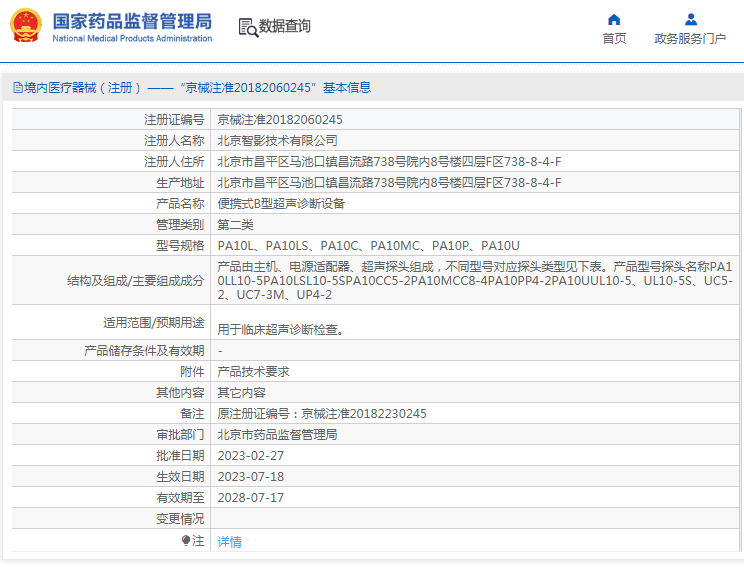Click expiry date 2028-07-17

click(x=251, y=497)
